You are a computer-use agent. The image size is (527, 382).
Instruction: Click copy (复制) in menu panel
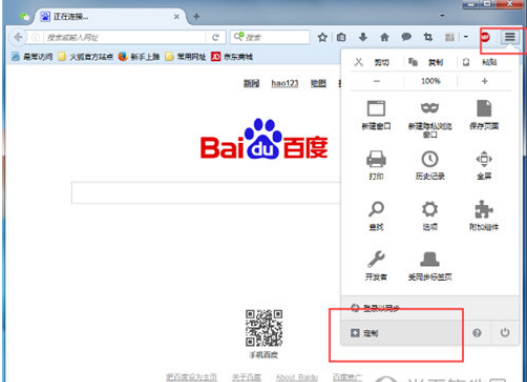coord(430,62)
